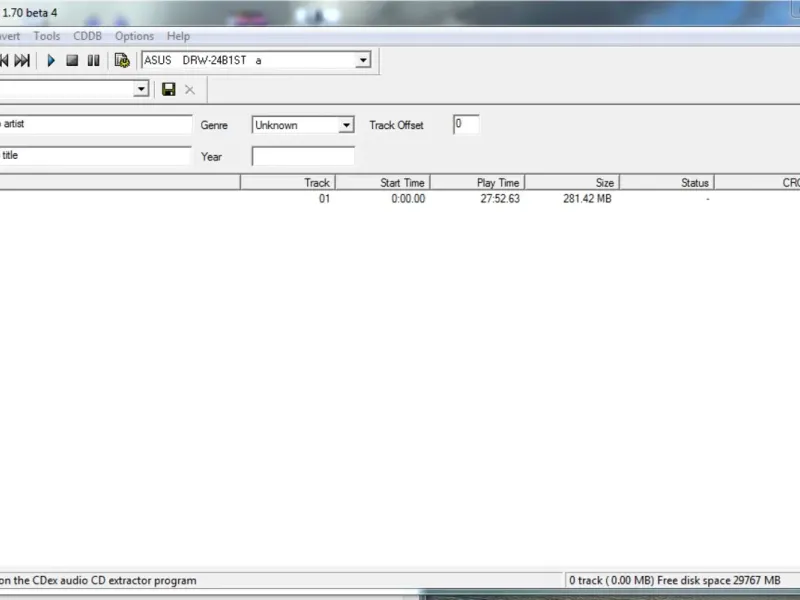The image size is (800, 600).
Task: Open the ASUS DRW-24B1ST drive dropdown
Action: 363,60
